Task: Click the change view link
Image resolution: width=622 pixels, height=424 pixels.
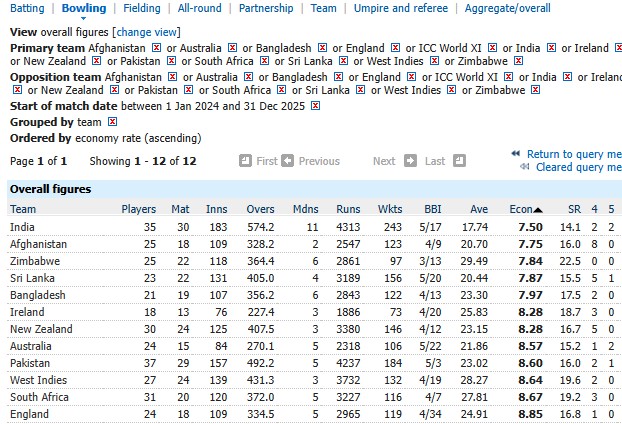Action: tap(146, 32)
